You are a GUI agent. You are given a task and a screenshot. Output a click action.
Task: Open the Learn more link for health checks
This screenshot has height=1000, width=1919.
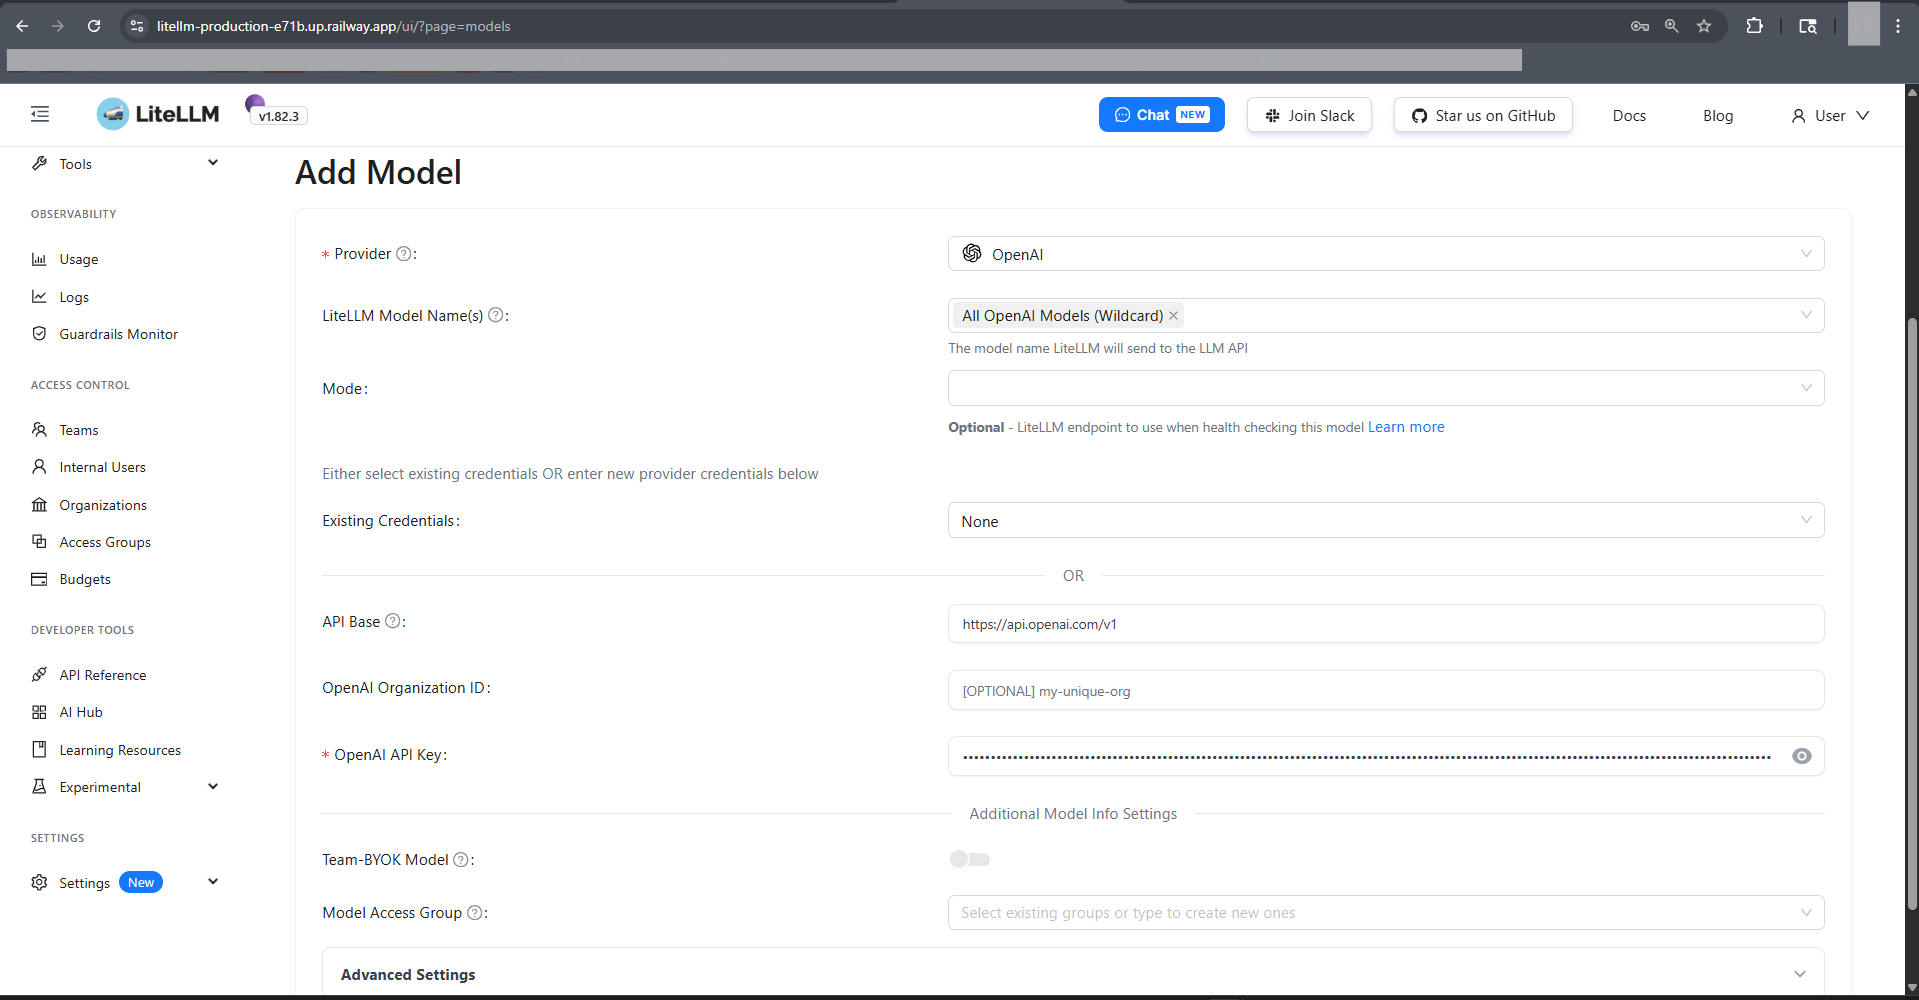(1405, 427)
